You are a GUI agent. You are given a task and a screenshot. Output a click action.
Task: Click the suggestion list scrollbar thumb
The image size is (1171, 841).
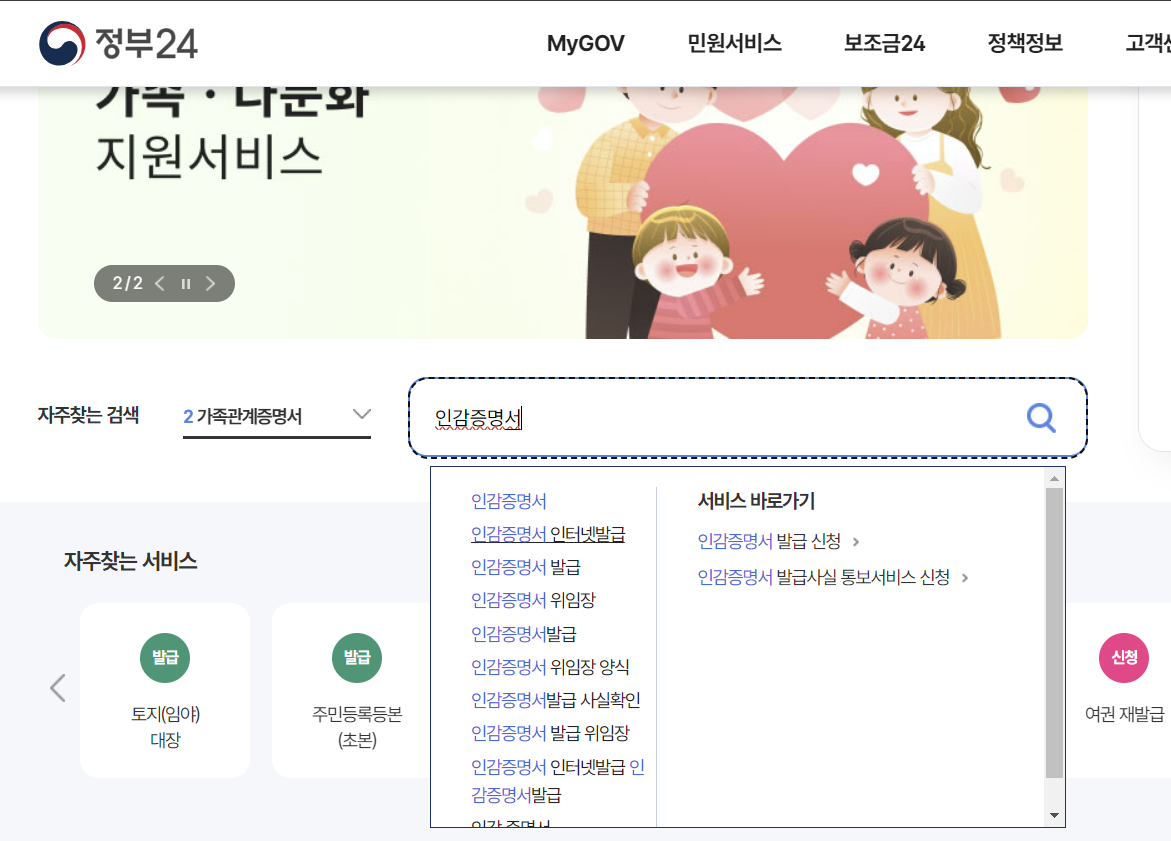[x=1054, y=633]
